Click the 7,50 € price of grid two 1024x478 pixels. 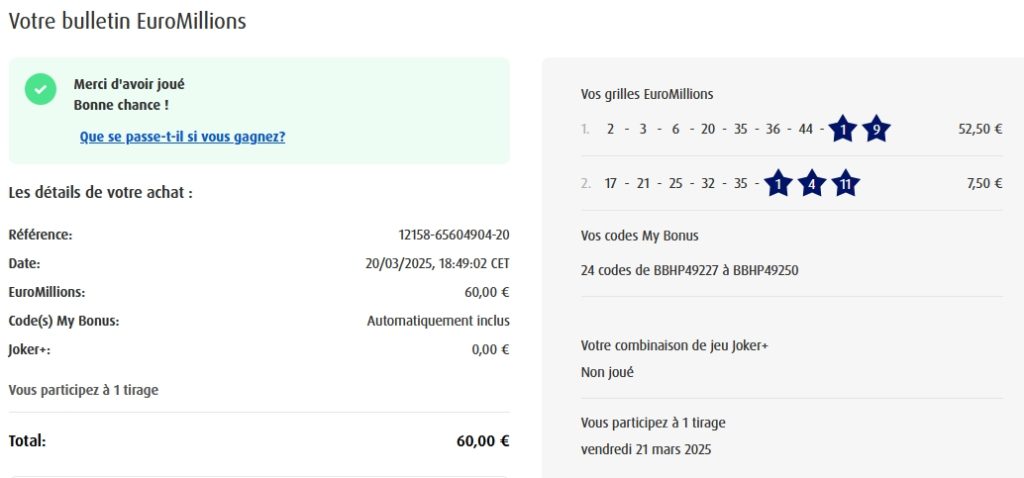point(984,184)
